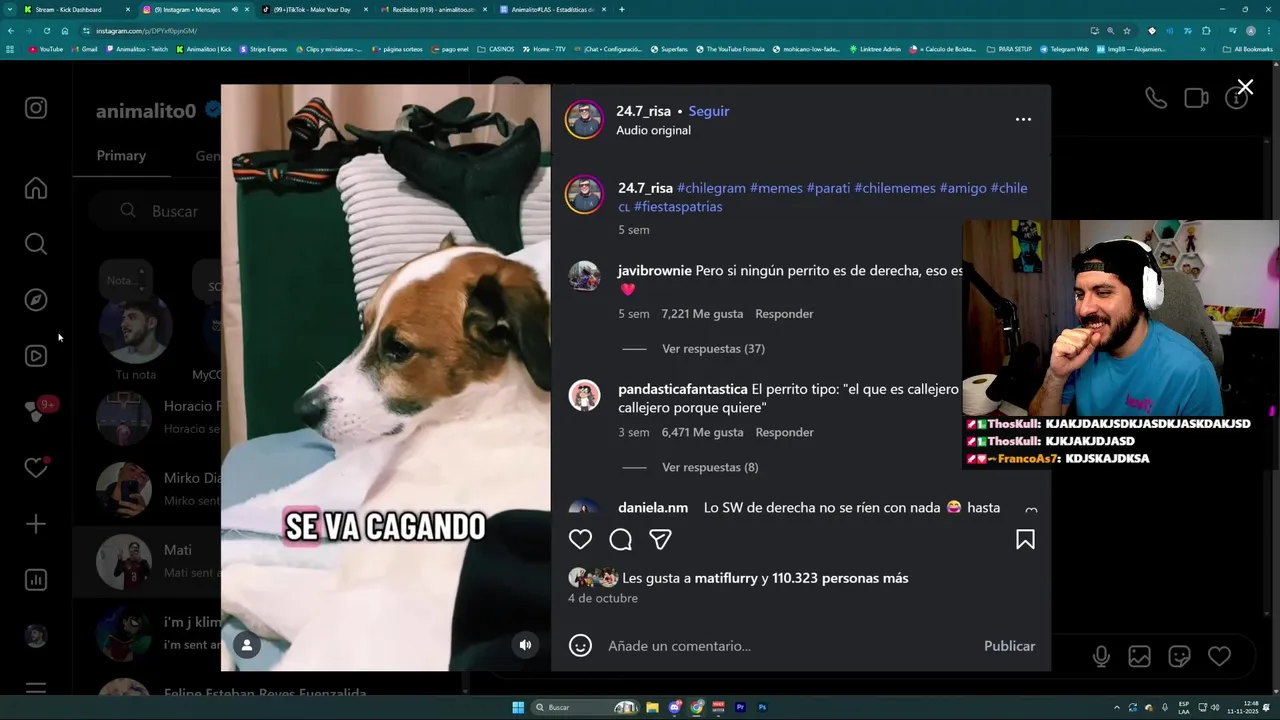Click 110.323 personas más likes link

(x=840, y=578)
